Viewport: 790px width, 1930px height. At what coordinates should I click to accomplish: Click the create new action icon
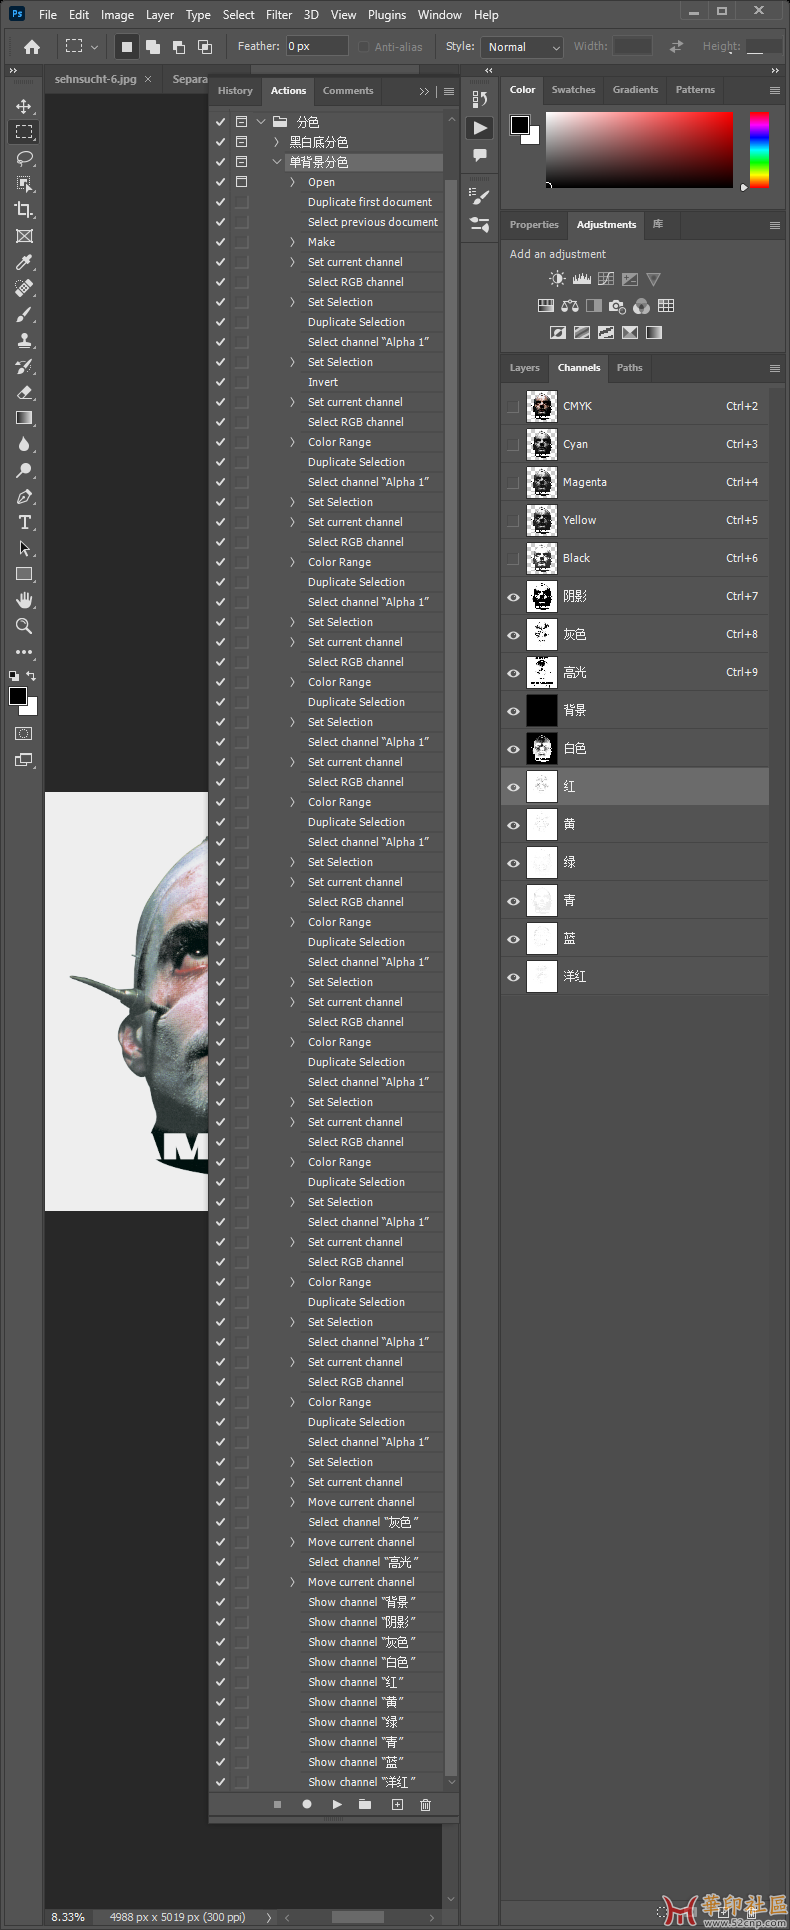[397, 1804]
